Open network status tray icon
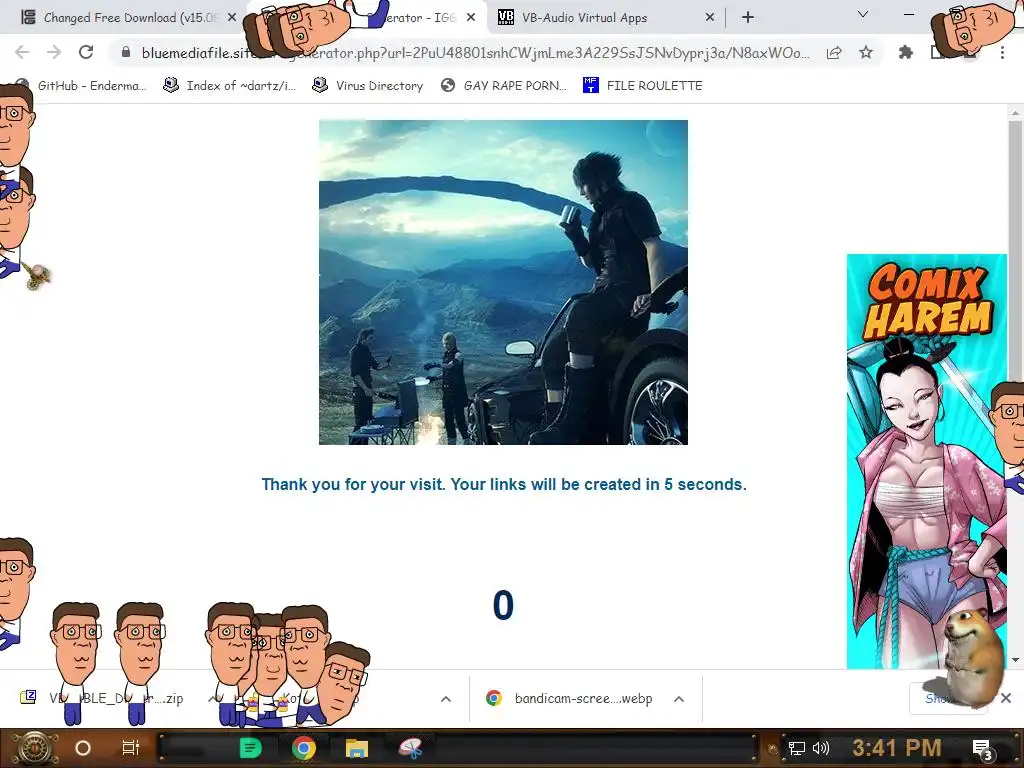Image resolution: width=1024 pixels, height=768 pixels. pyautogui.click(x=797, y=748)
